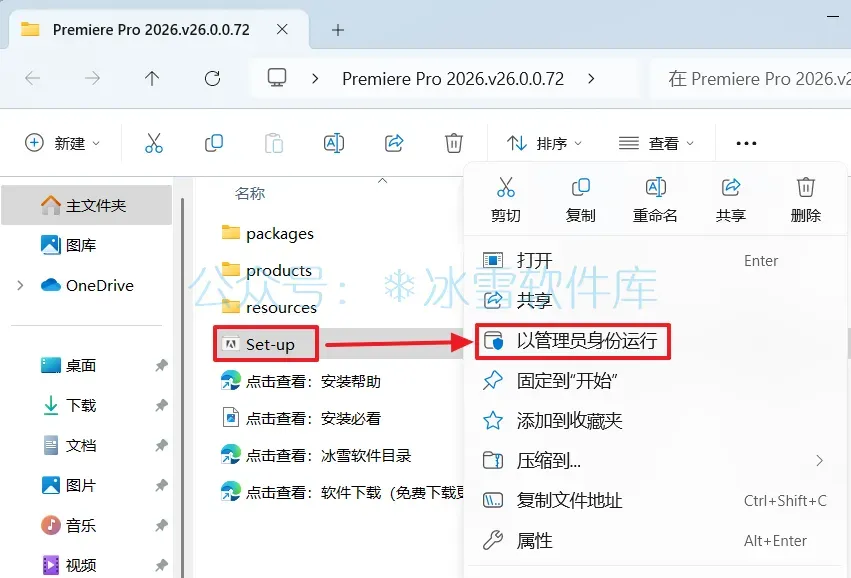Open the 新建 (New) dropdown
This screenshot has width=851, height=578.
pos(62,143)
